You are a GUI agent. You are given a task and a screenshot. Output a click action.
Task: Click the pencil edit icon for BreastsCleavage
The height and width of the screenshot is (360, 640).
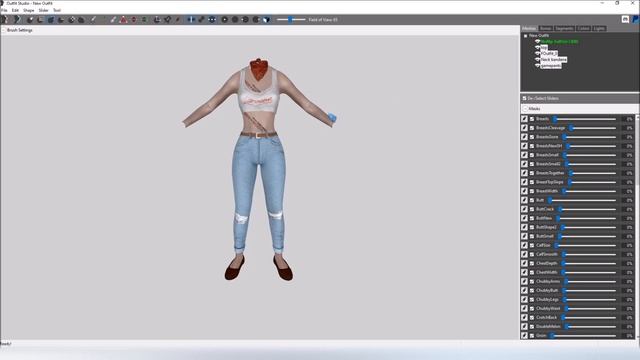coord(524,128)
